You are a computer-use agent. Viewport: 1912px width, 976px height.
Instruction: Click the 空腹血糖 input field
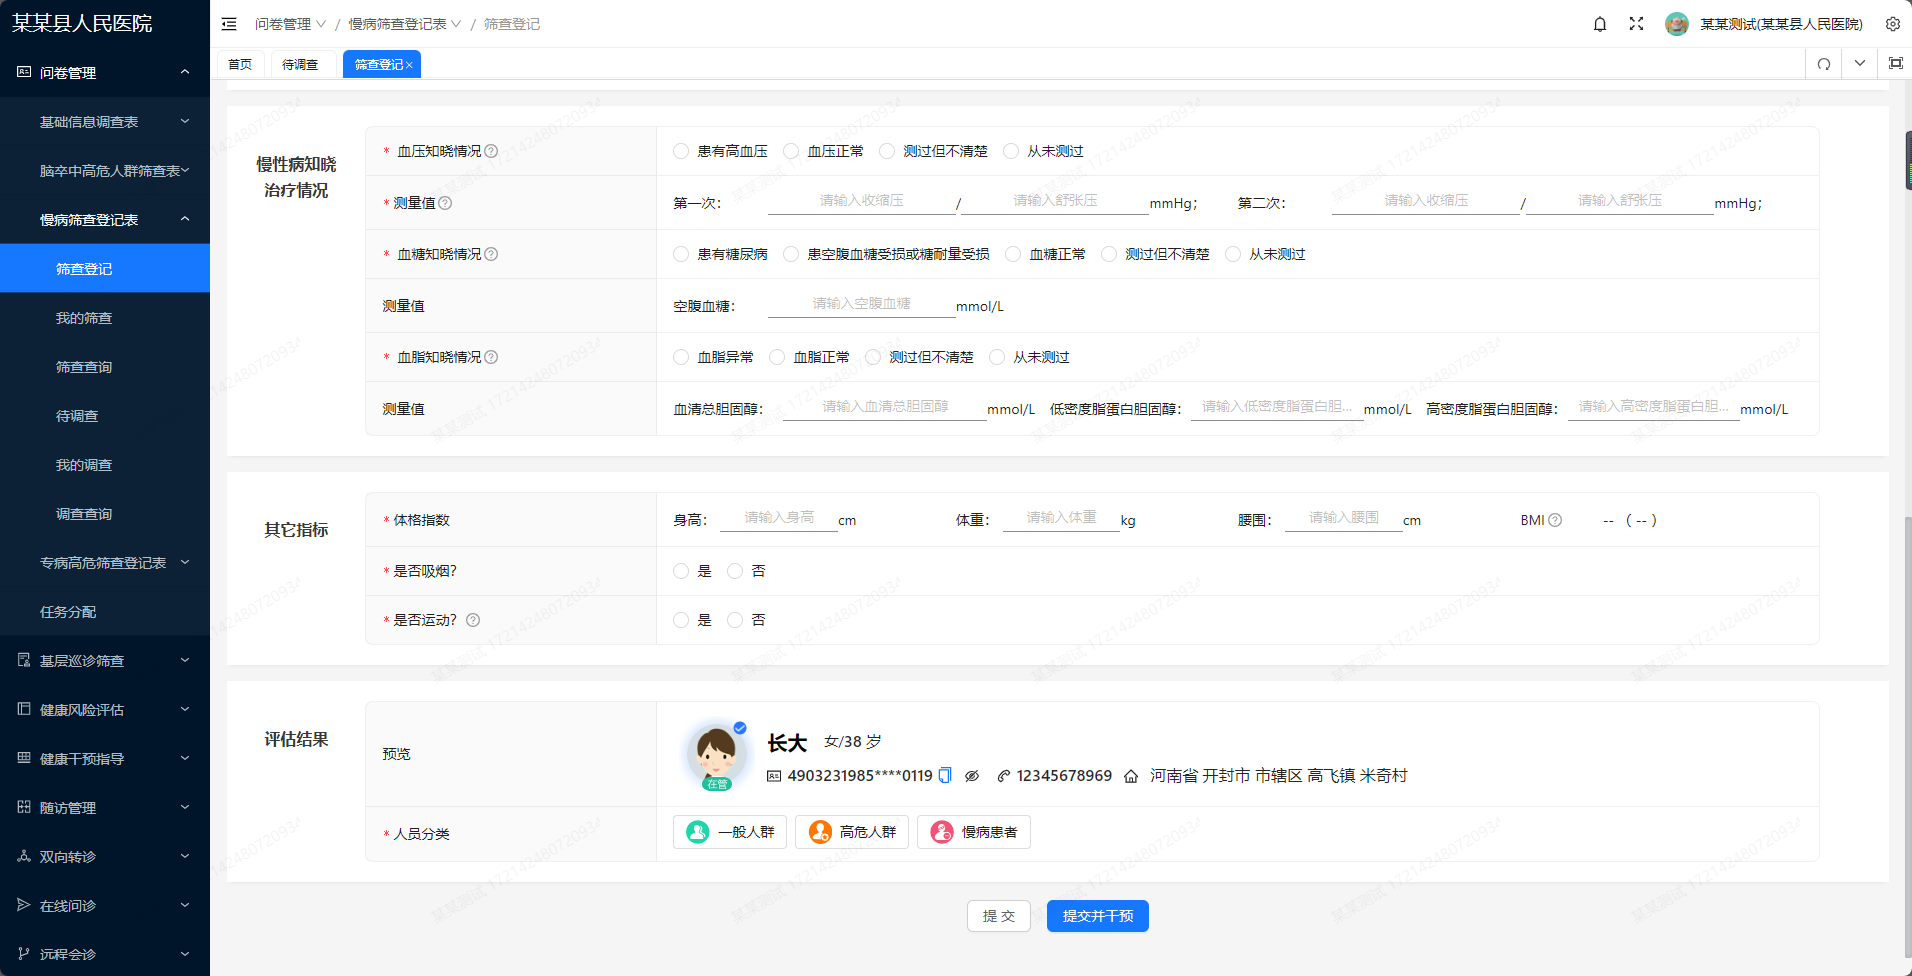pos(862,304)
